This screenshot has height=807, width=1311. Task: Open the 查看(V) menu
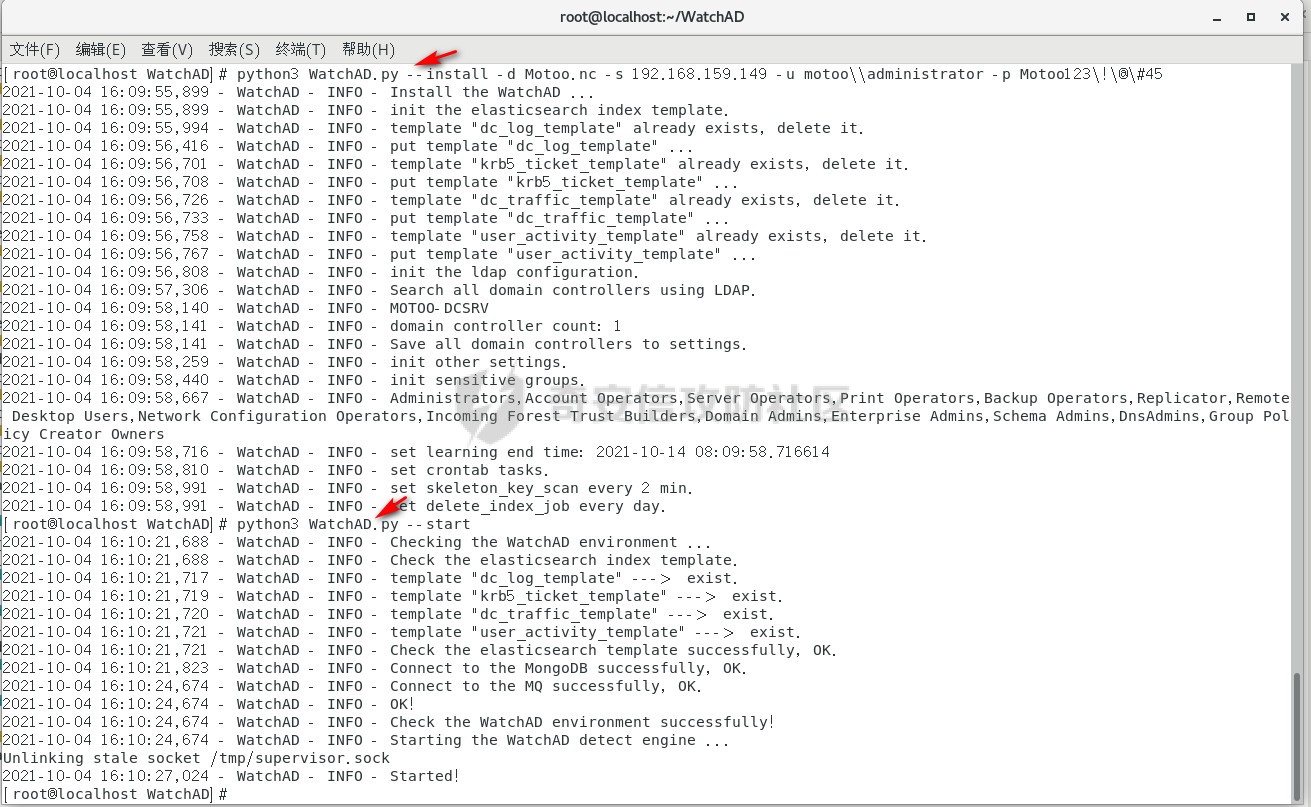(167, 49)
